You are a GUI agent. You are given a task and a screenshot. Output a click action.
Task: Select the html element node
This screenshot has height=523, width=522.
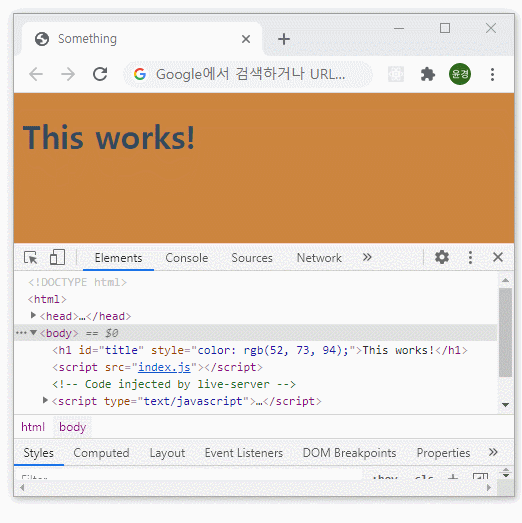(47, 299)
